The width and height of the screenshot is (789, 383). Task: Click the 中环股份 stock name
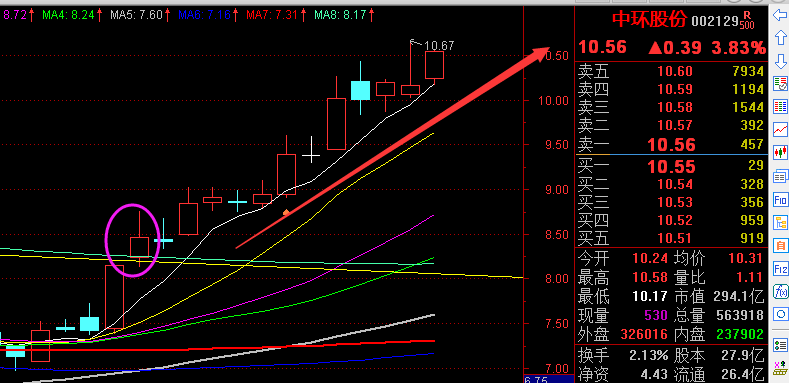coord(649,20)
